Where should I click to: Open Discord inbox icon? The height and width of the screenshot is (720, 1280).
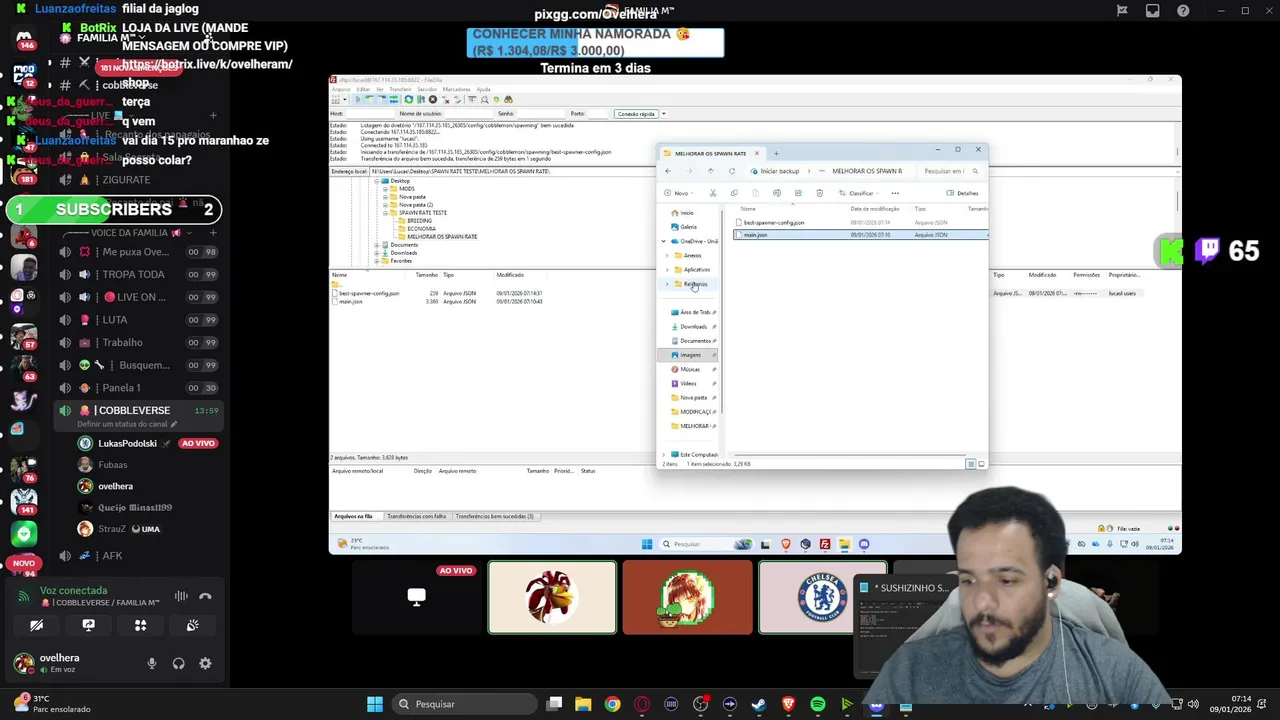point(1153,11)
